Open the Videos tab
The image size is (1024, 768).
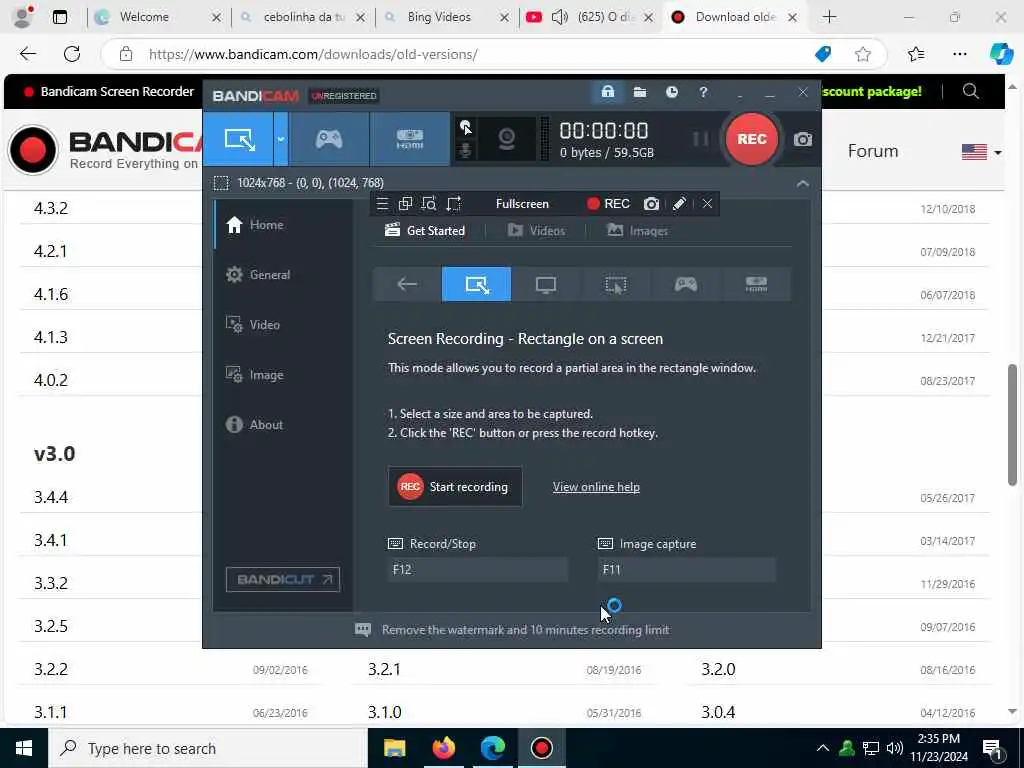click(x=536, y=231)
